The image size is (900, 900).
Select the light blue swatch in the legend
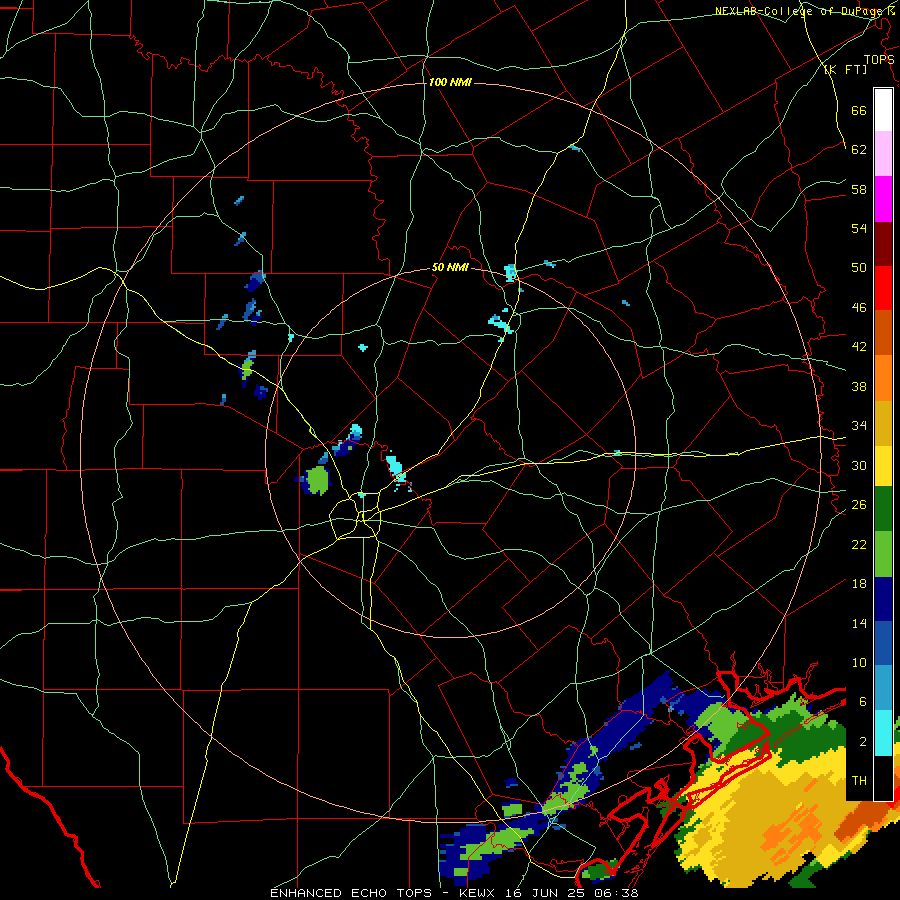883,688
